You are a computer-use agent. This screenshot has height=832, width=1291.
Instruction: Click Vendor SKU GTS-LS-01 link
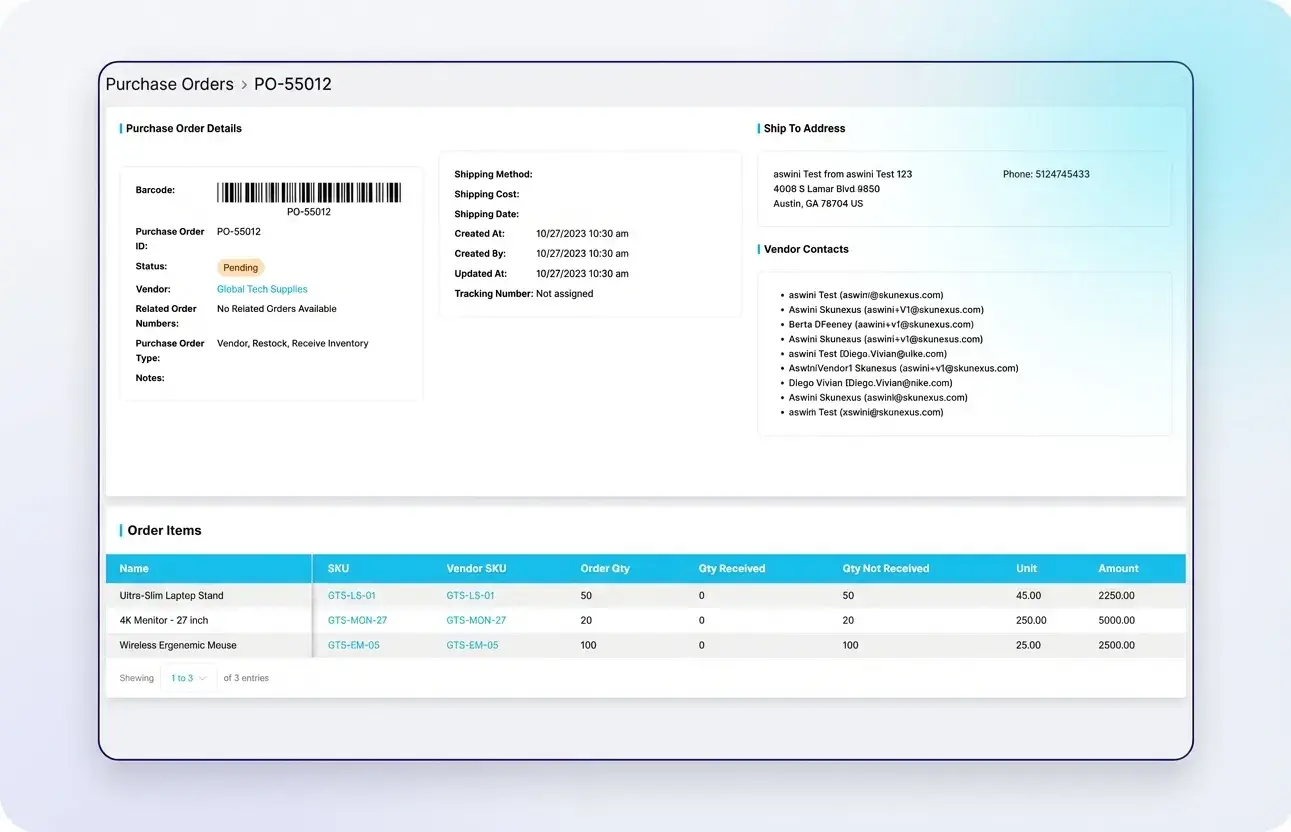pyautogui.click(x=470, y=596)
